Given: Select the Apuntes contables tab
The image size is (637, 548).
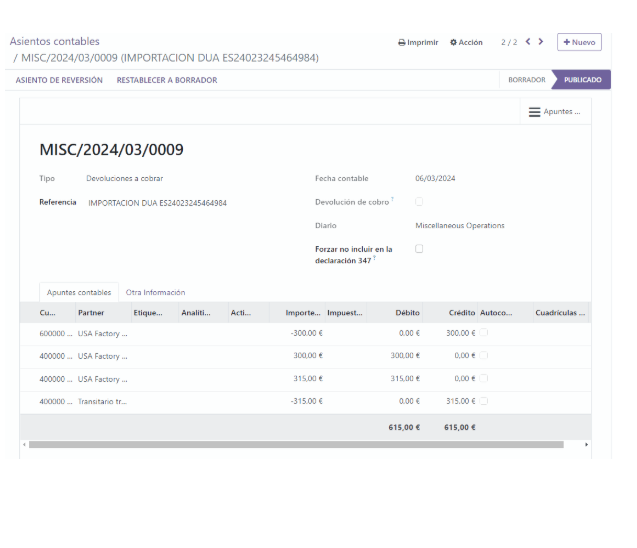Looking at the screenshot, I should click(79, 293).
